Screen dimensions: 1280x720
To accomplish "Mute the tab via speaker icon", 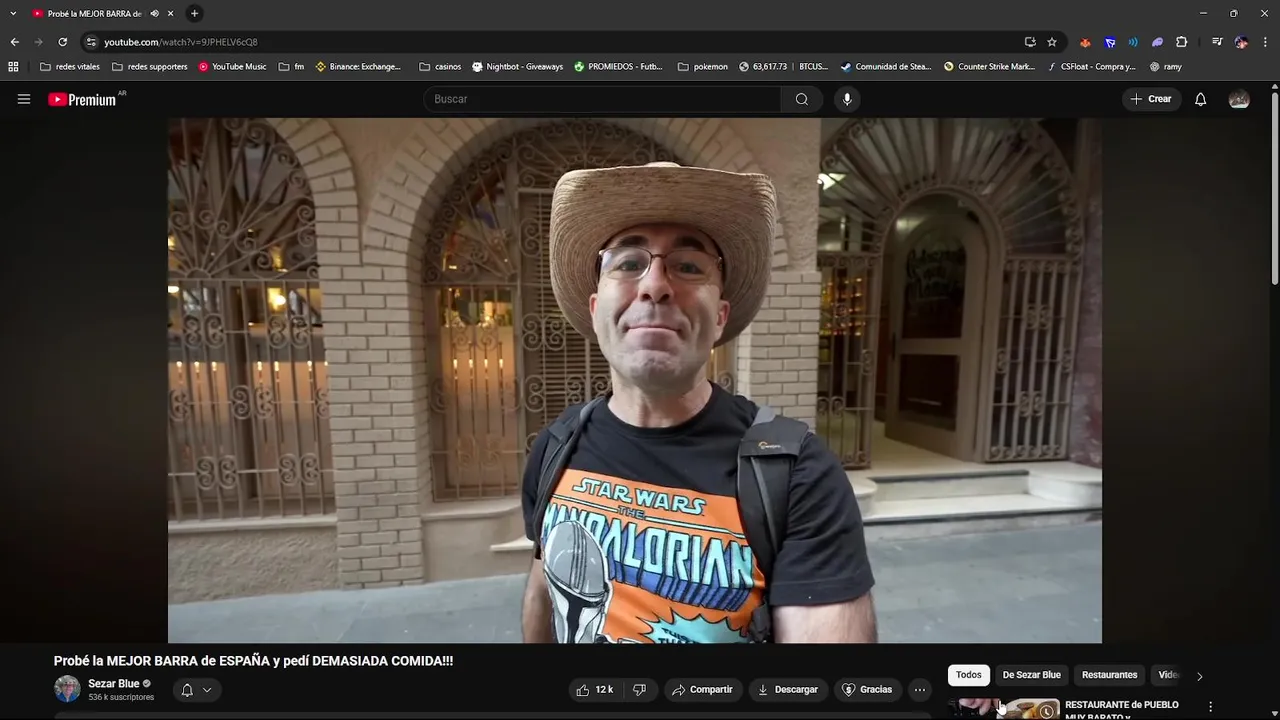I will (x=154, y=14).
